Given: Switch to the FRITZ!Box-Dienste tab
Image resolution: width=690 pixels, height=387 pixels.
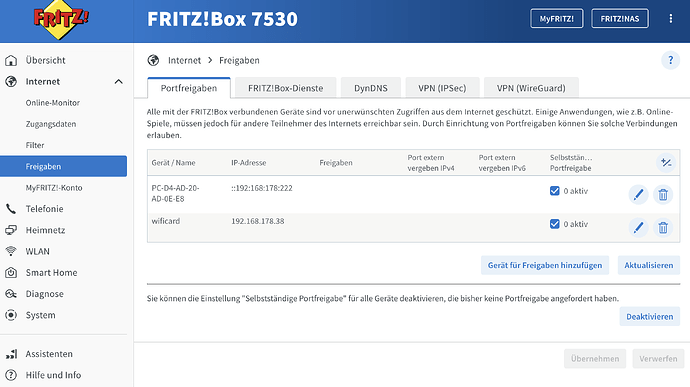Looking at the screenshot, I should pyautogui.click(x=286, y=88).
